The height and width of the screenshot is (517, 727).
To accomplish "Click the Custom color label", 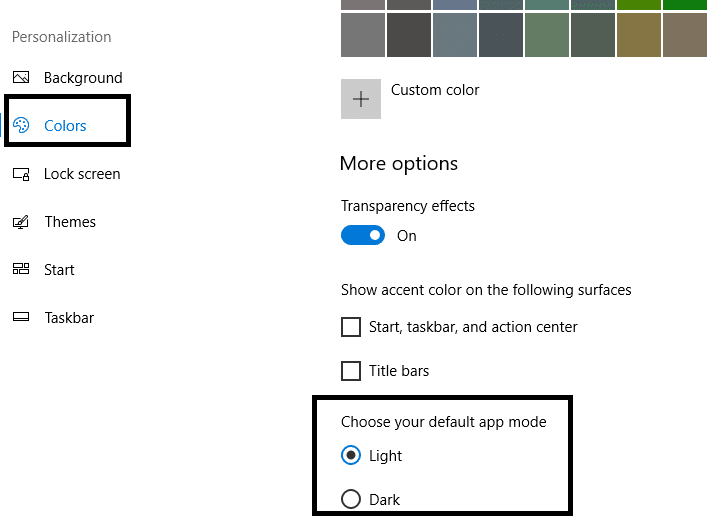I will pos(435,90).
